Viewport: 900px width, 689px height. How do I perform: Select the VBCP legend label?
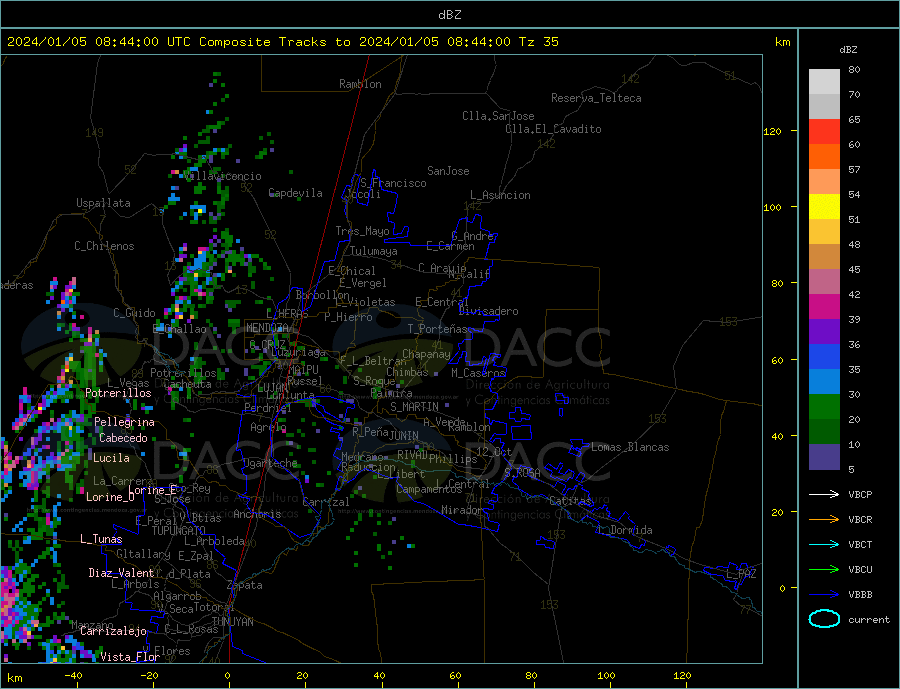(x=860, y=494)
